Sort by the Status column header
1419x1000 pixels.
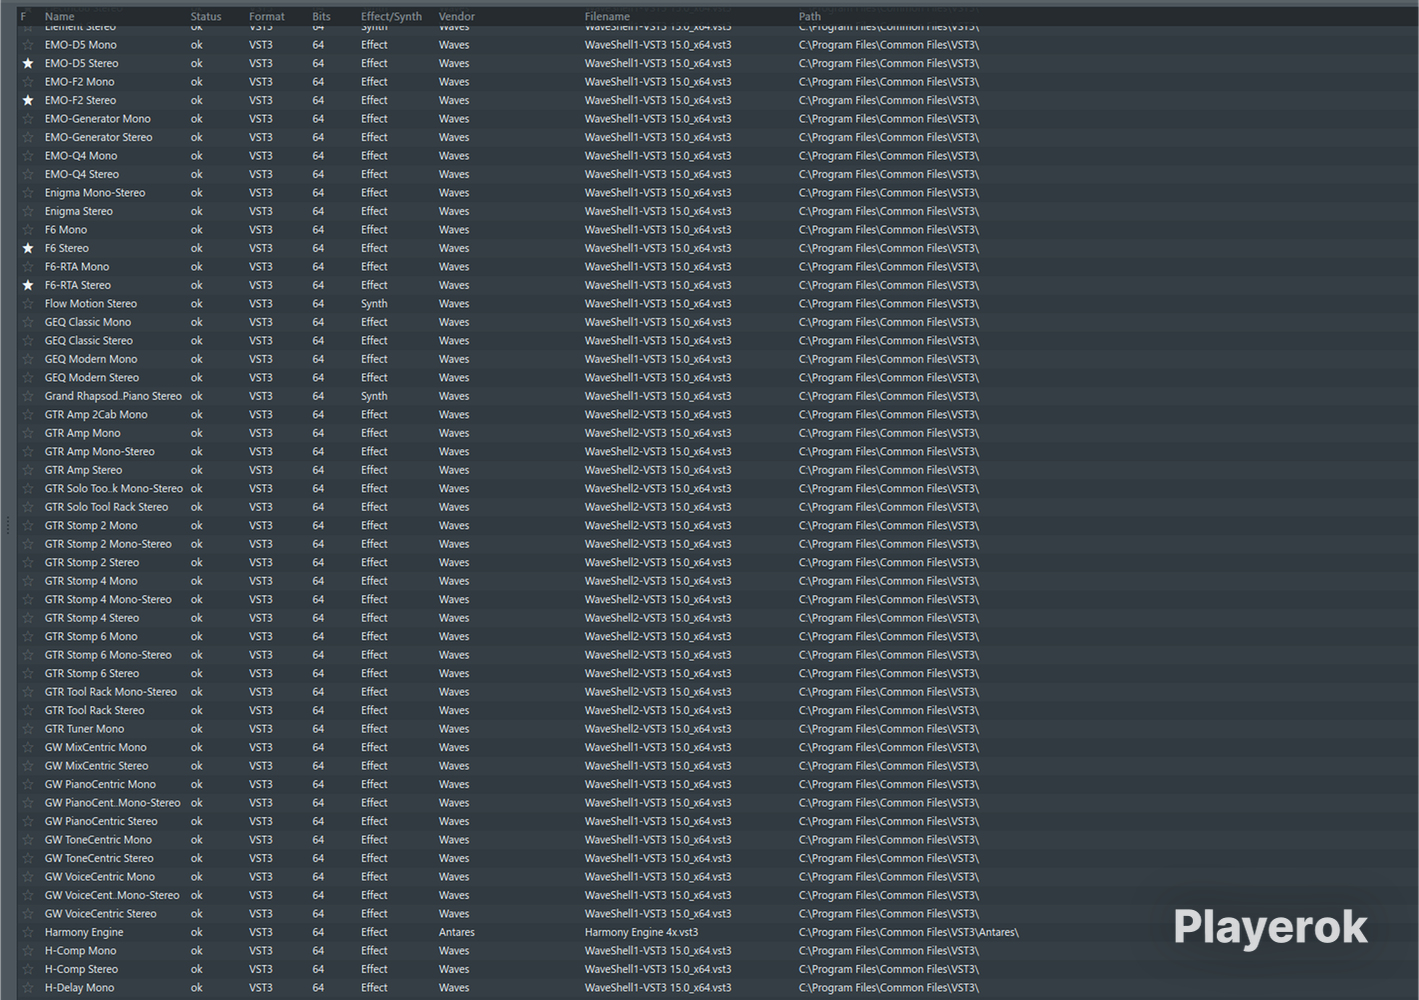pyautogui.click(x=206, y=16)
